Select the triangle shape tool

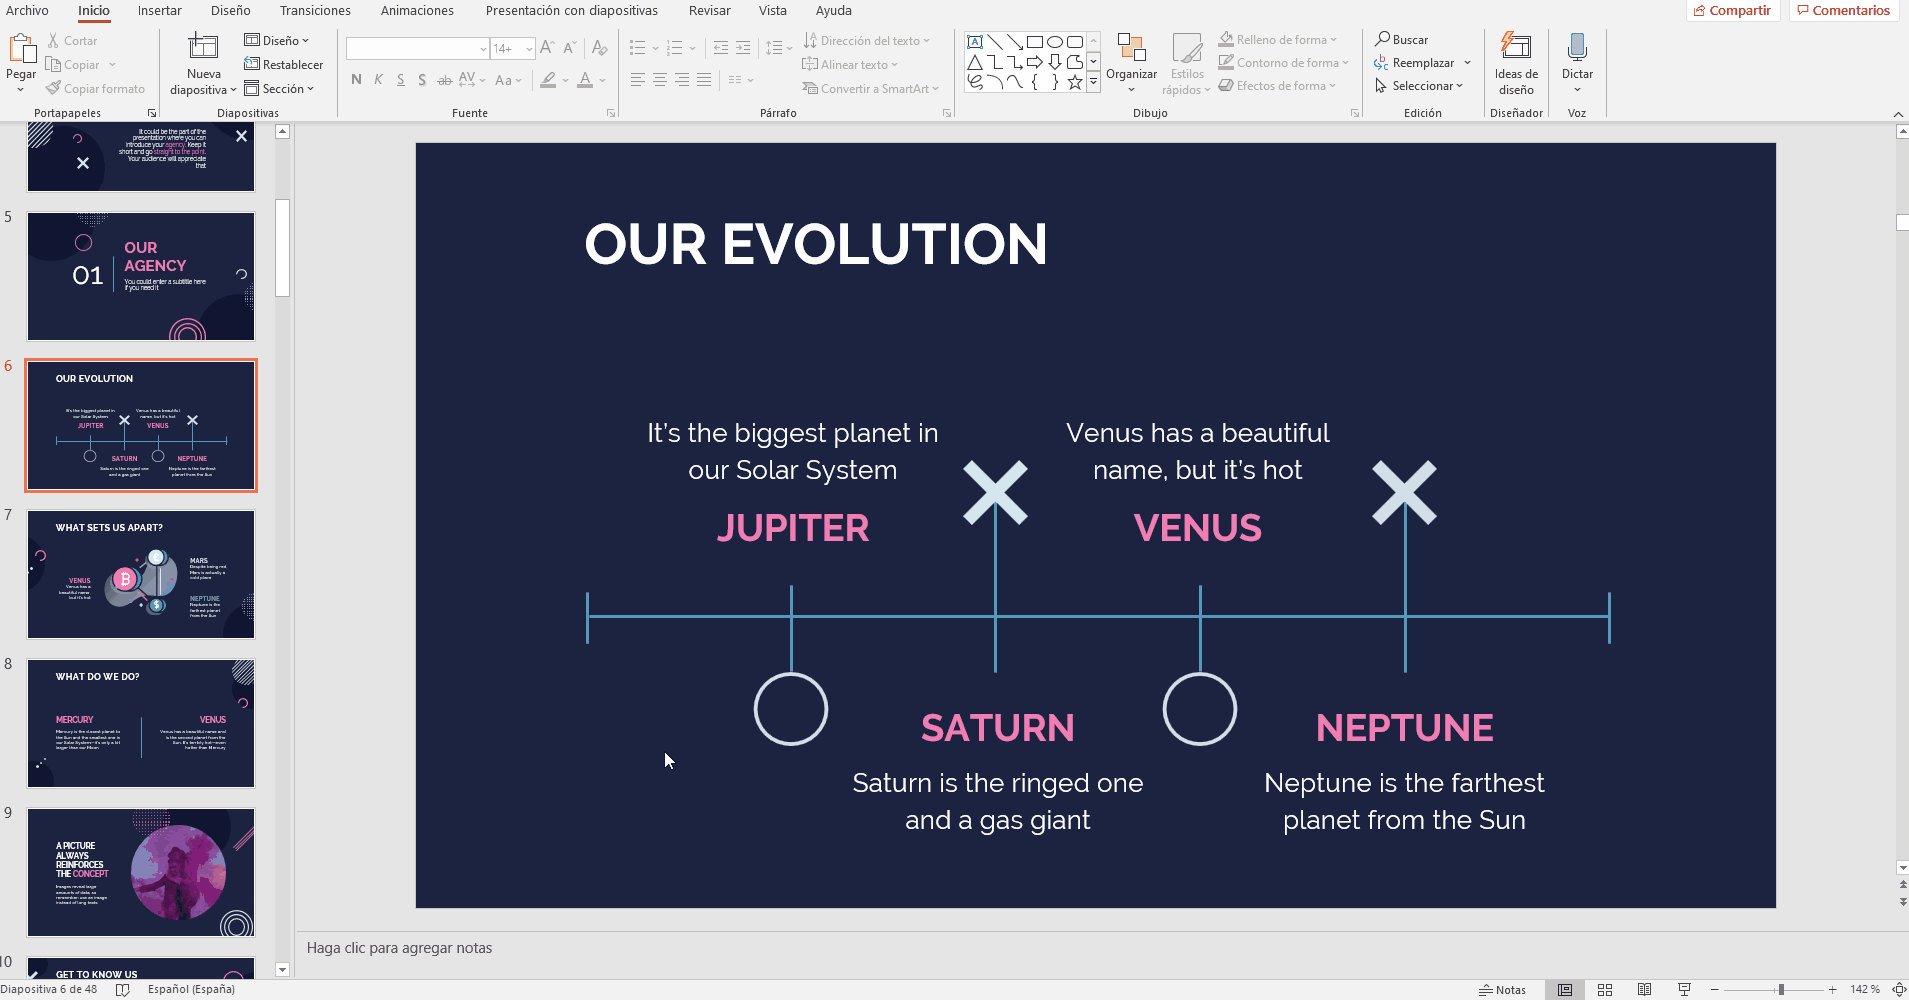point(975,62)
